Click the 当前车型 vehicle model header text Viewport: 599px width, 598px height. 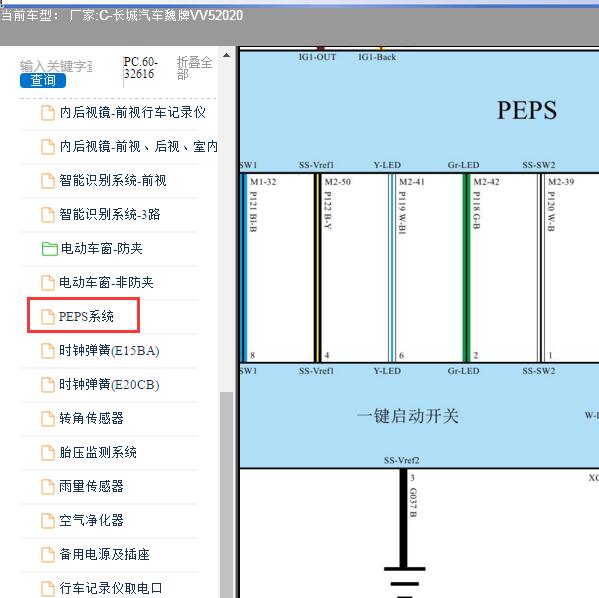(x=121, y=16)
